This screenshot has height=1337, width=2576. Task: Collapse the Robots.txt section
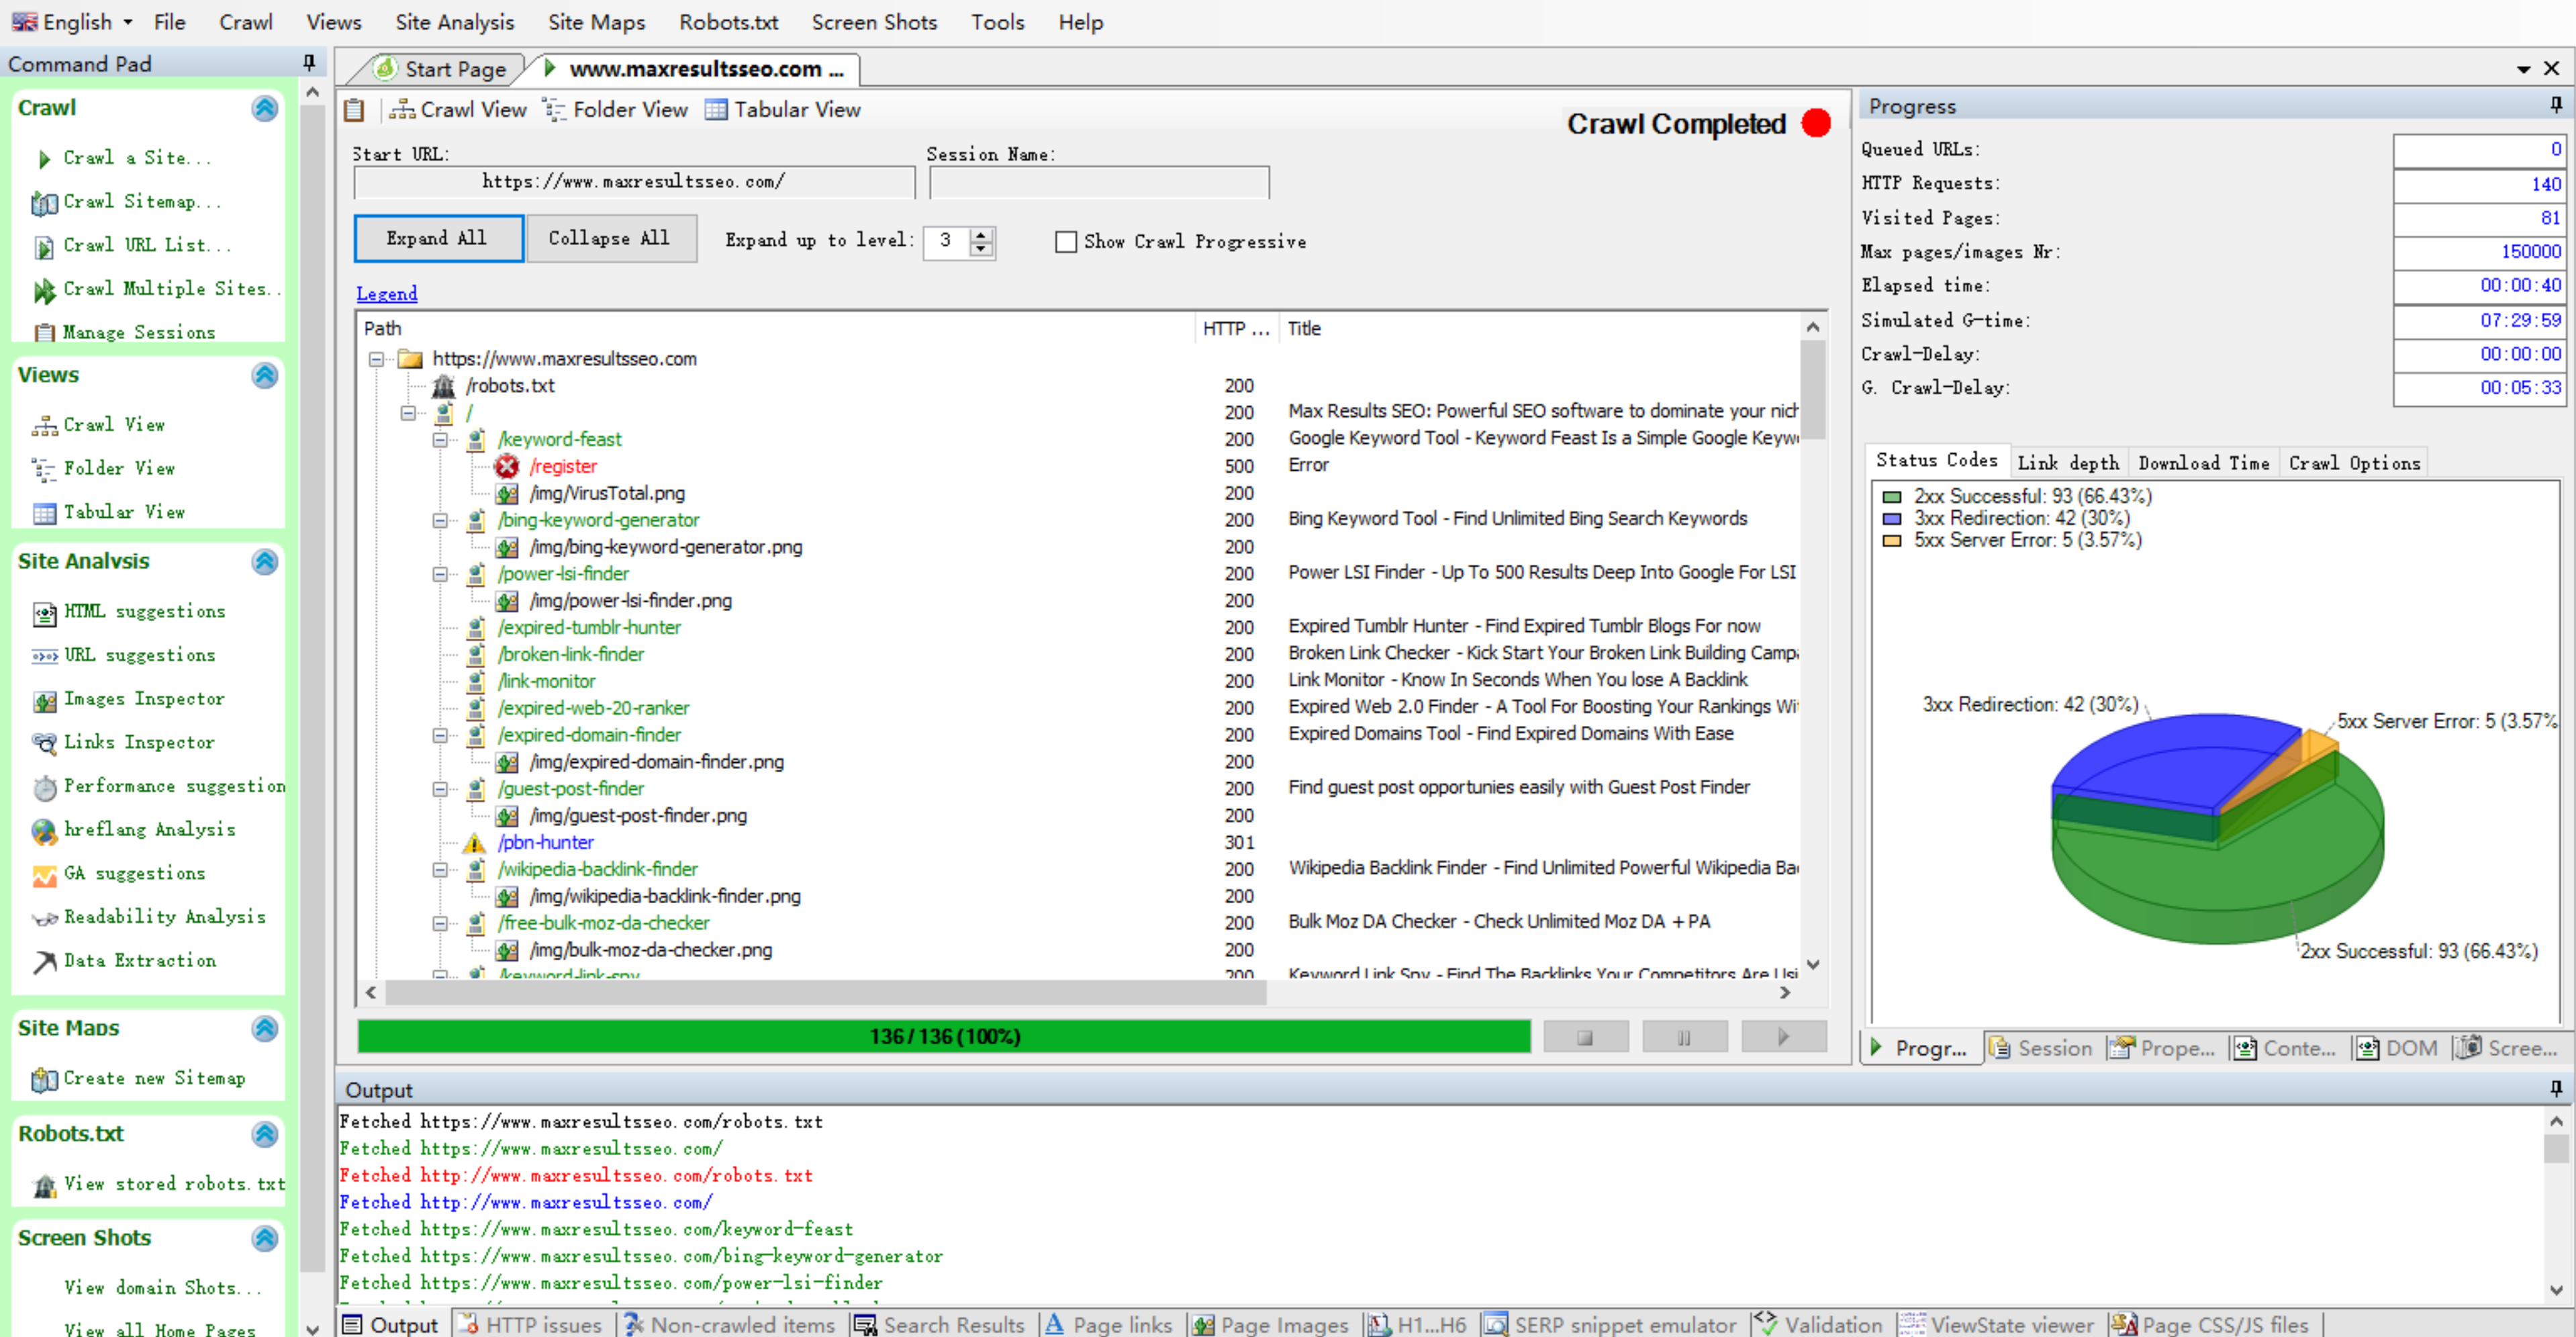pyautogui.click(x=264, y=1134)
